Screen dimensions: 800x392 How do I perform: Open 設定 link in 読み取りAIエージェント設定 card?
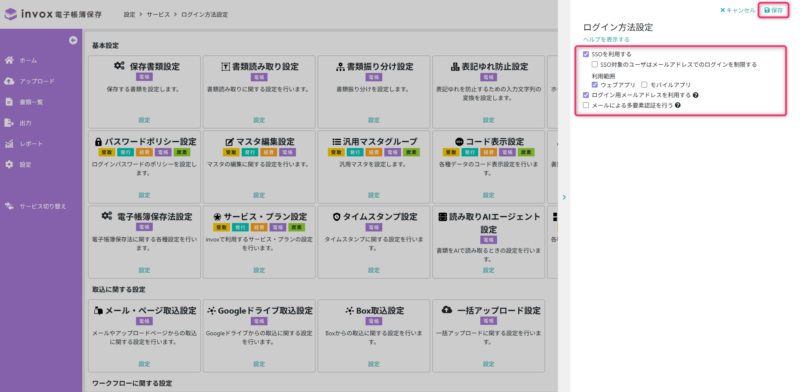(x=489, y=270)
